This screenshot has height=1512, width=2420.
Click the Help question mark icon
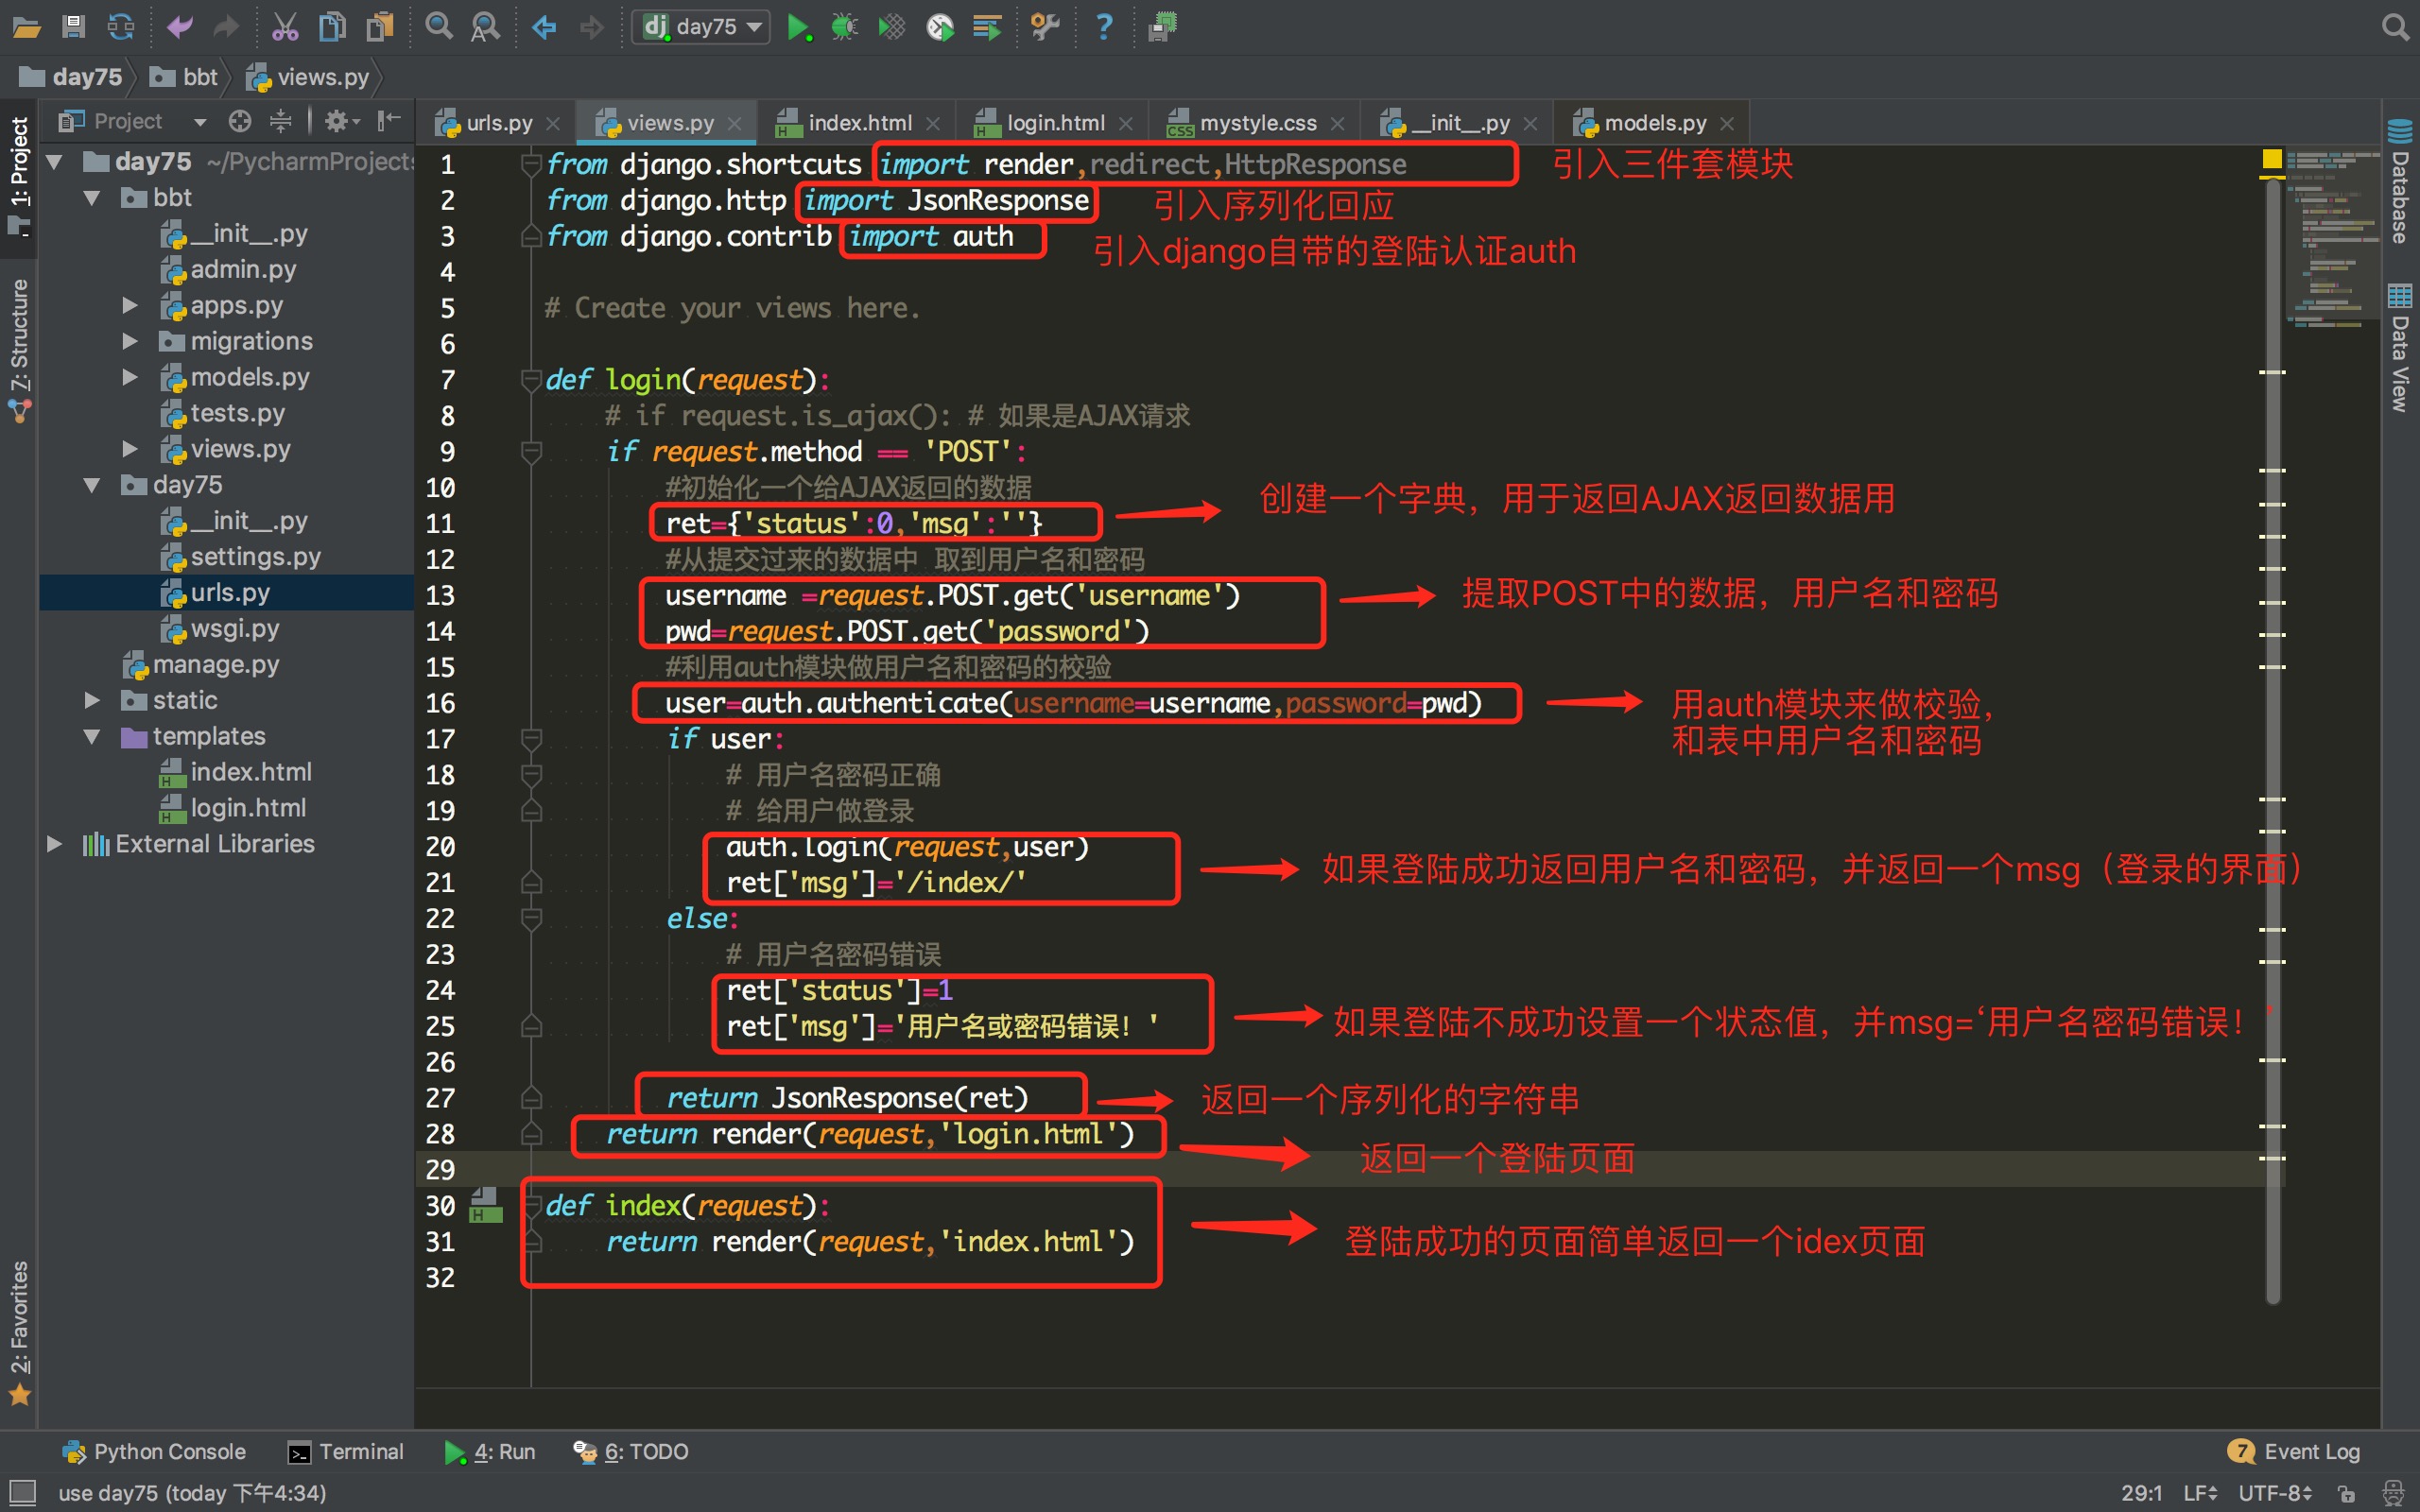[x=1103, y=27]
